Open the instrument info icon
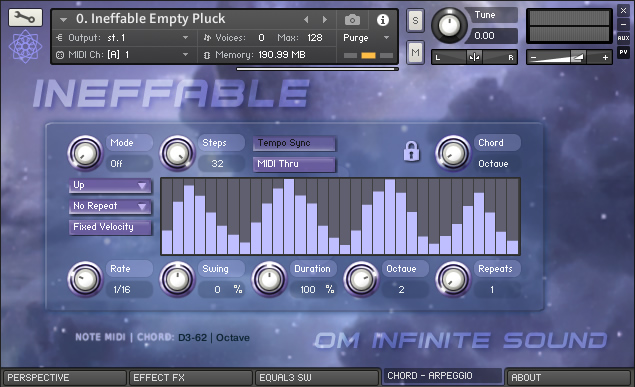Image resolution: width=635 pixels, height=387 pixels. pos(383,19)
